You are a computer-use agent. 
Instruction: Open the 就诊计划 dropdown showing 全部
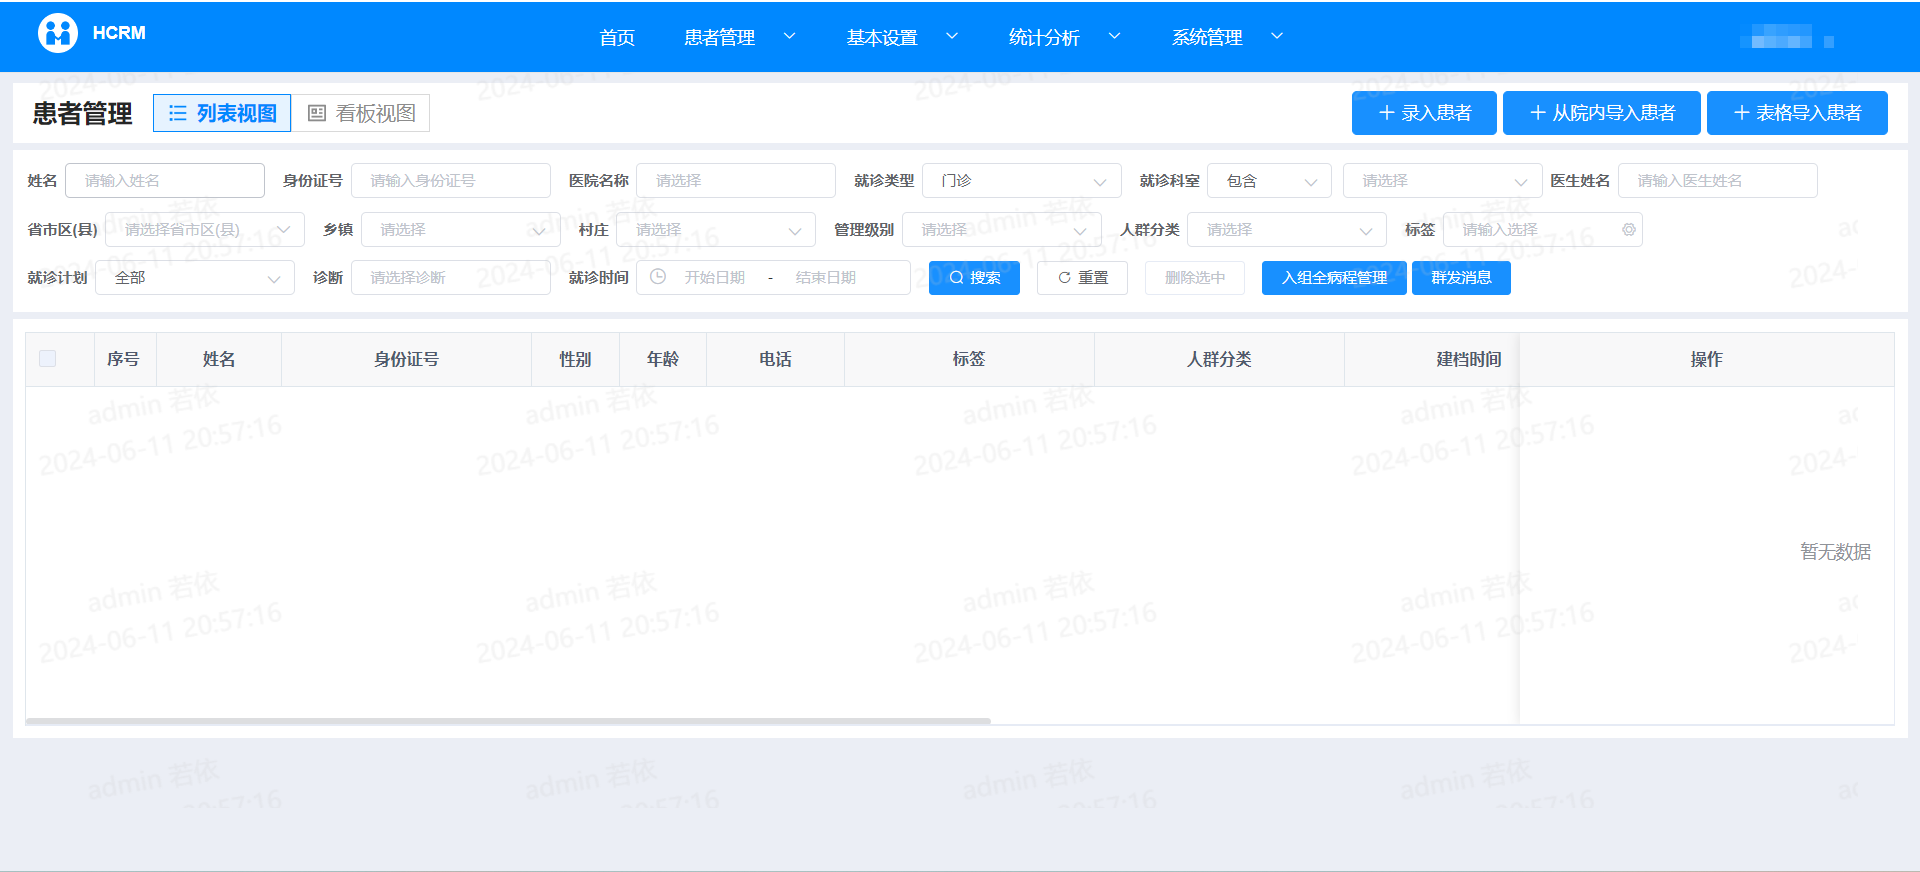pyautogui.click(x=195, y=278)
